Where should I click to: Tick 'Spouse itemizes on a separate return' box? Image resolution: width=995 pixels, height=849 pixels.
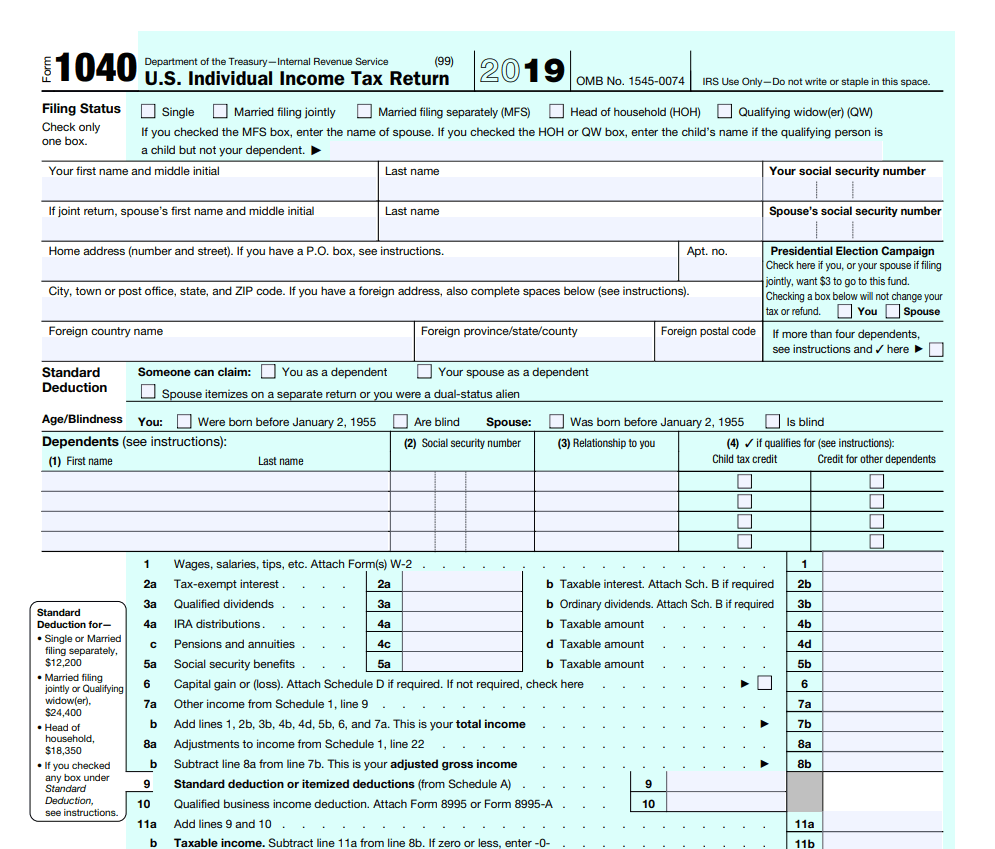coord(148,393)
